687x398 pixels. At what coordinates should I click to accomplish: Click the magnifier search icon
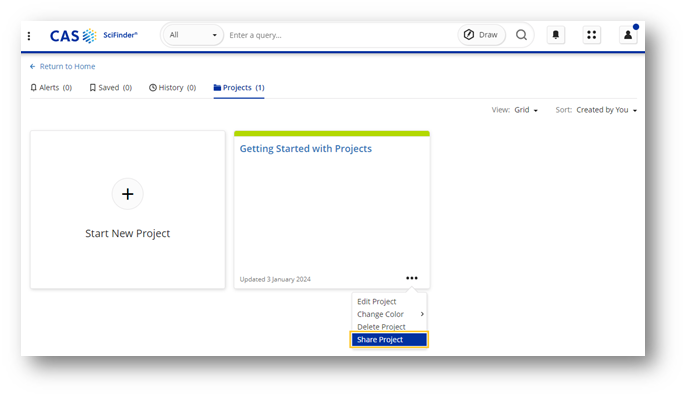(x=521, y=35)
